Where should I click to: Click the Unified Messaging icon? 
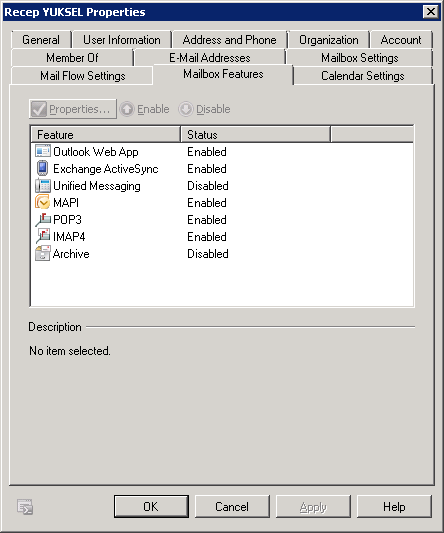tap(43, 185)
